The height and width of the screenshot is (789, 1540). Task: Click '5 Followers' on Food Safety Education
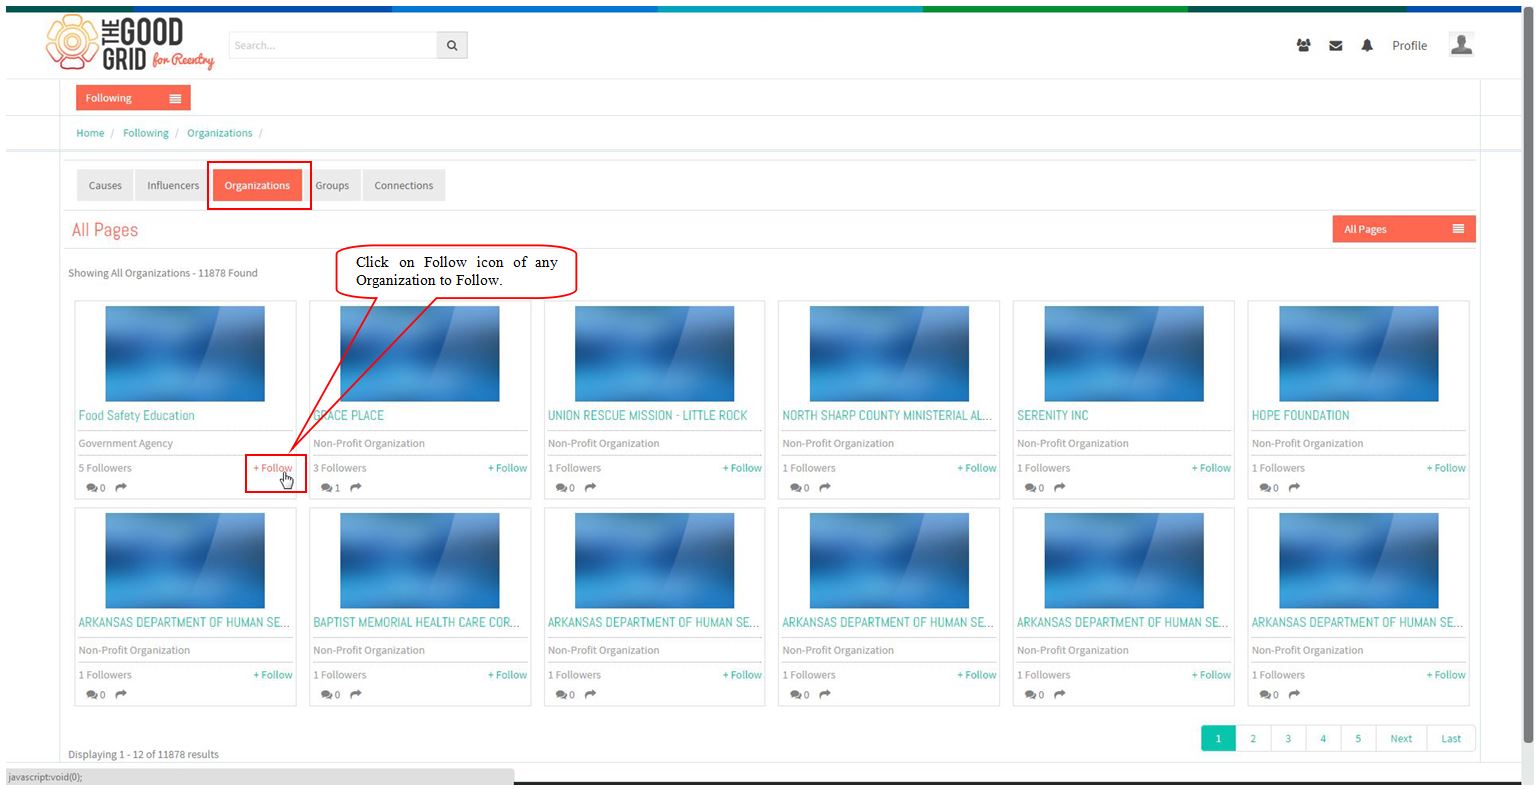click(105, 468)
